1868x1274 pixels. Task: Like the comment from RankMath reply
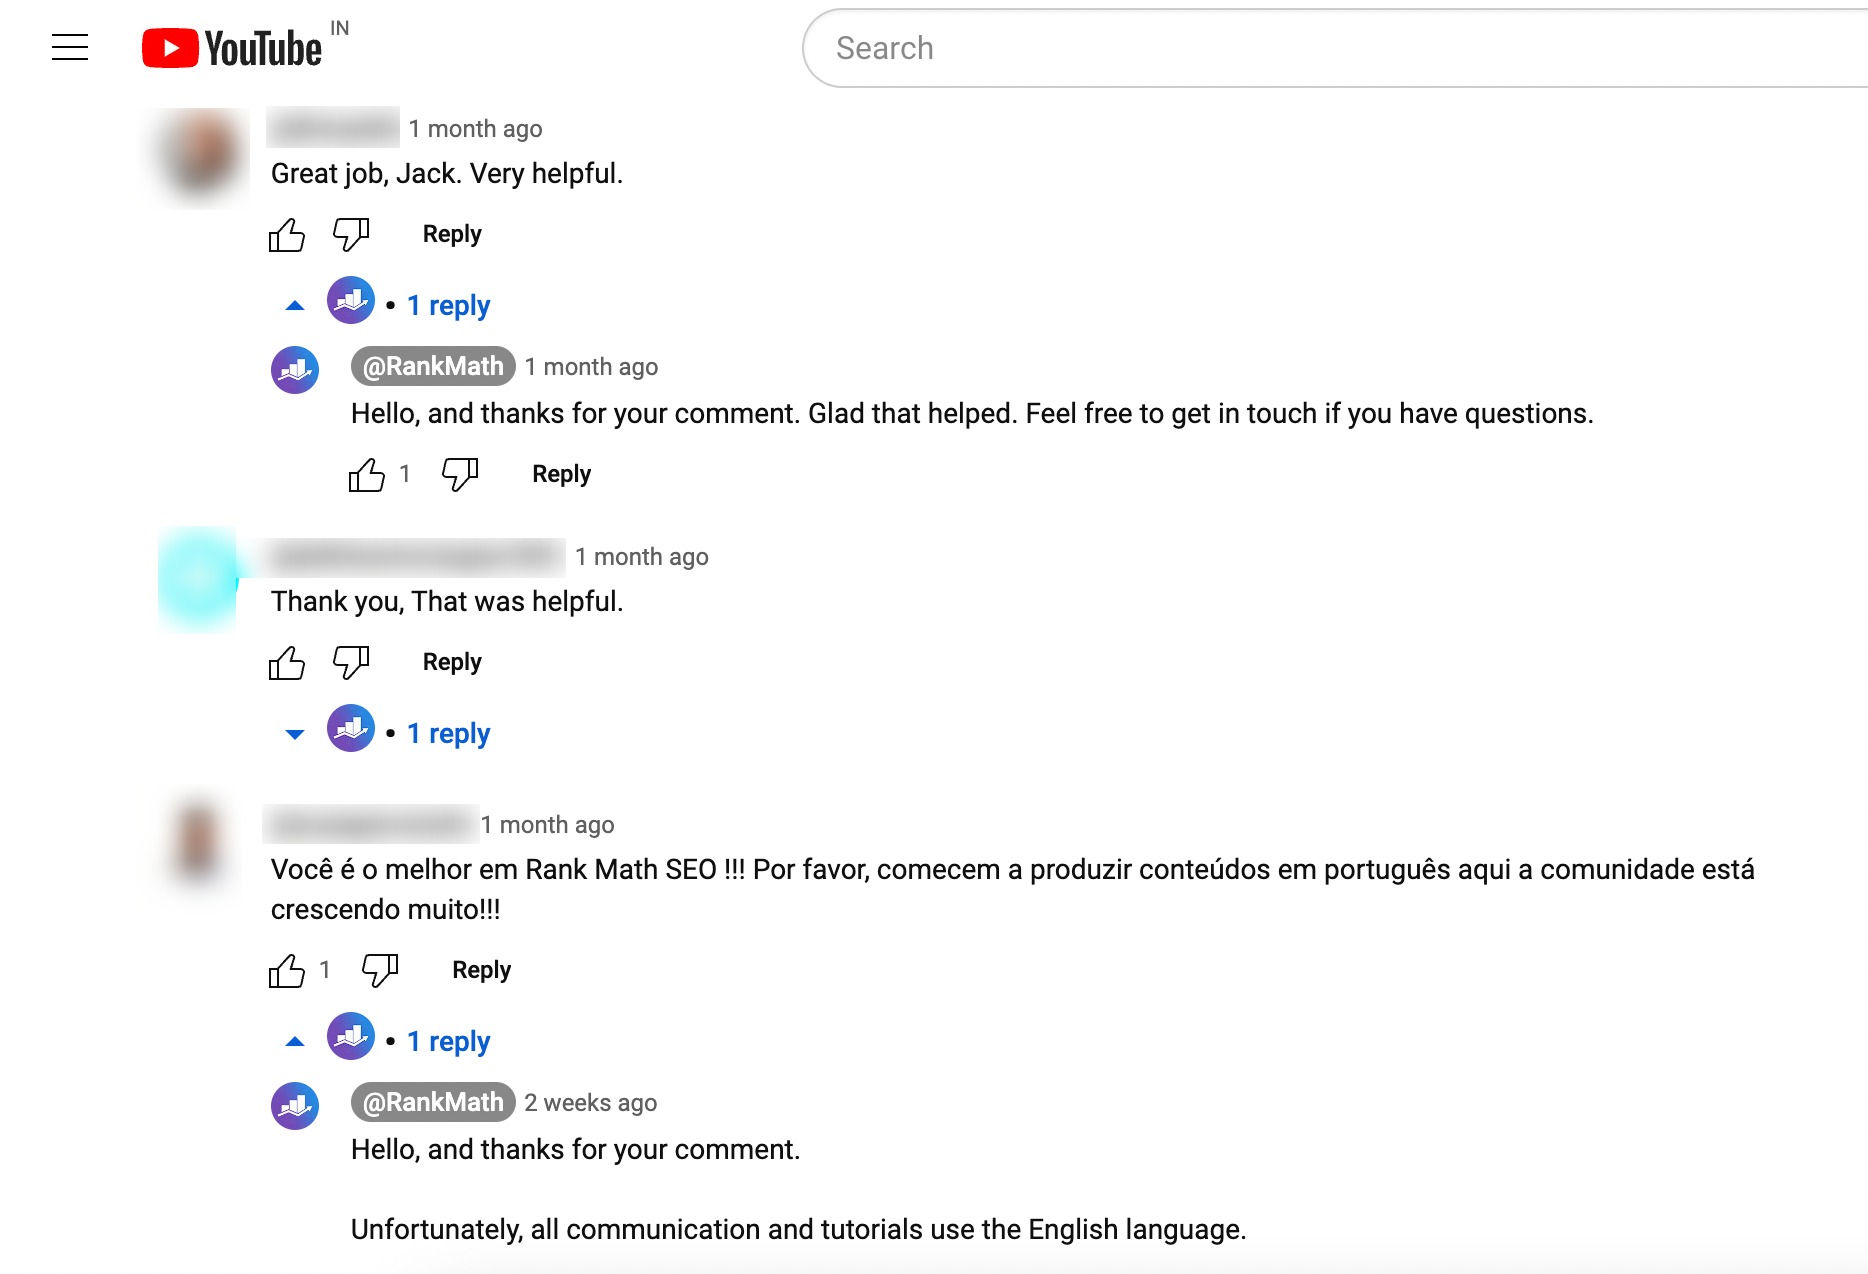(367, 473)
